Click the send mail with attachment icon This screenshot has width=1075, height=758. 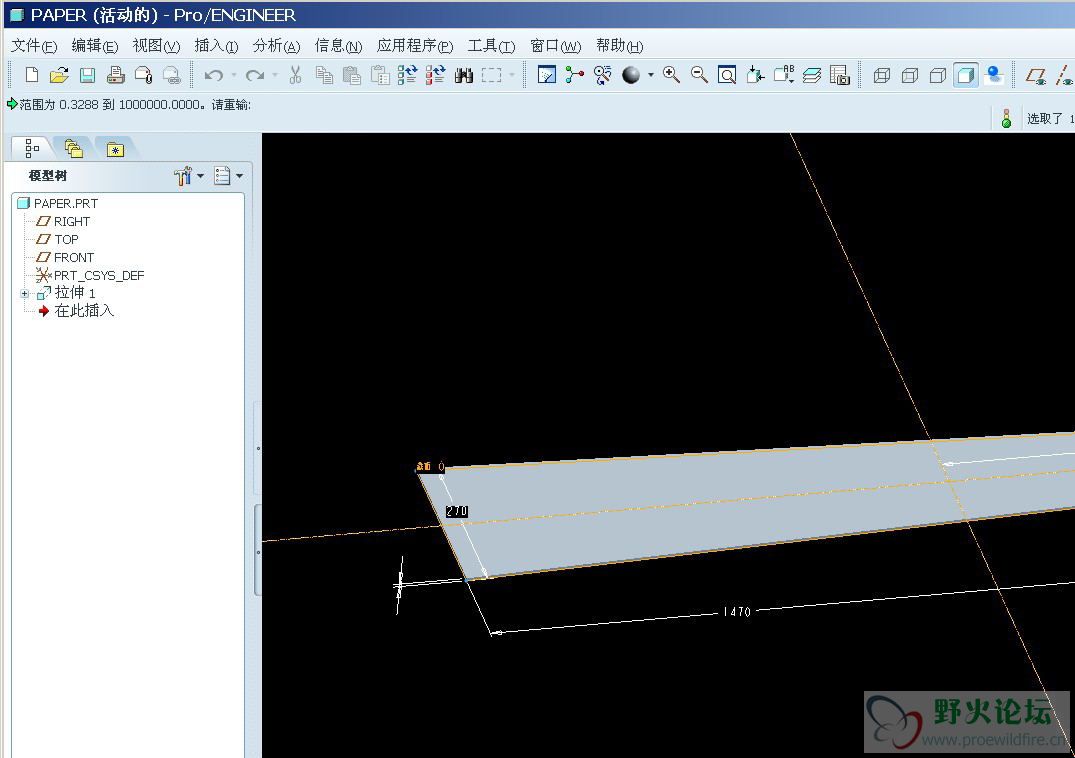click(143, 75)
